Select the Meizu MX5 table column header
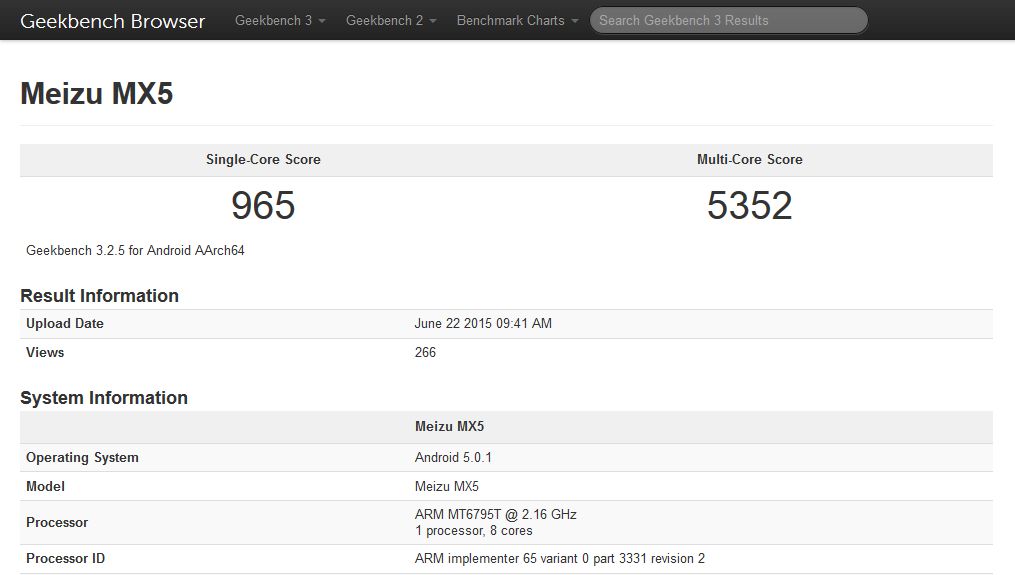Screen dimensions: 1015x575 point(449,427)
